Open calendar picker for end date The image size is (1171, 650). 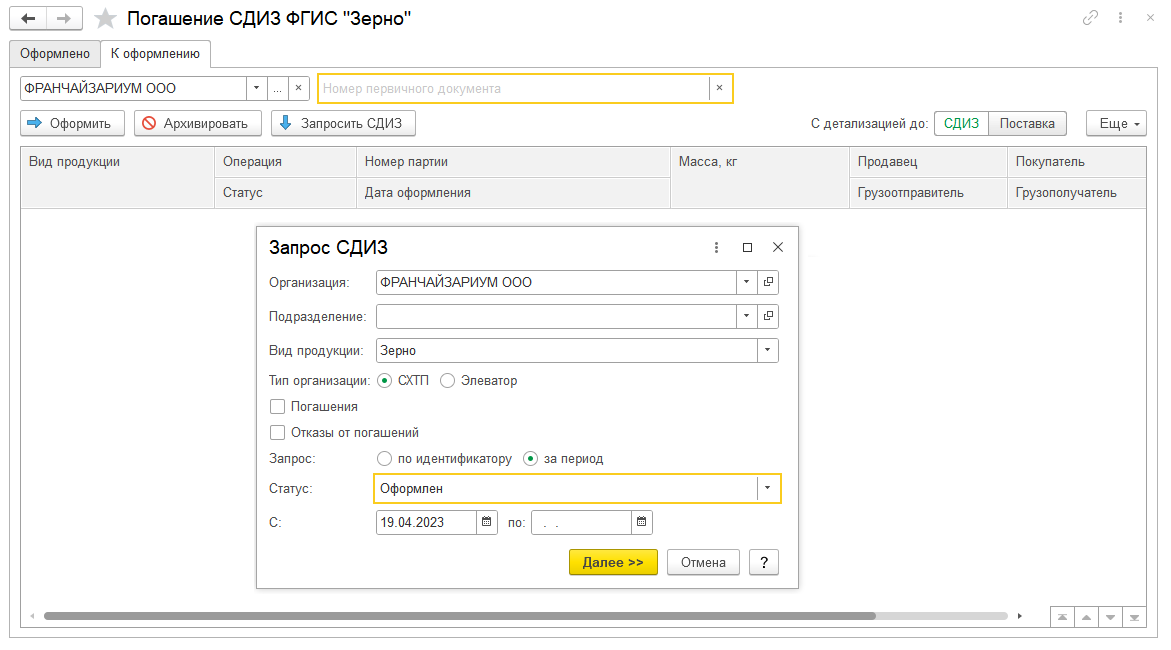click(642, 522)
